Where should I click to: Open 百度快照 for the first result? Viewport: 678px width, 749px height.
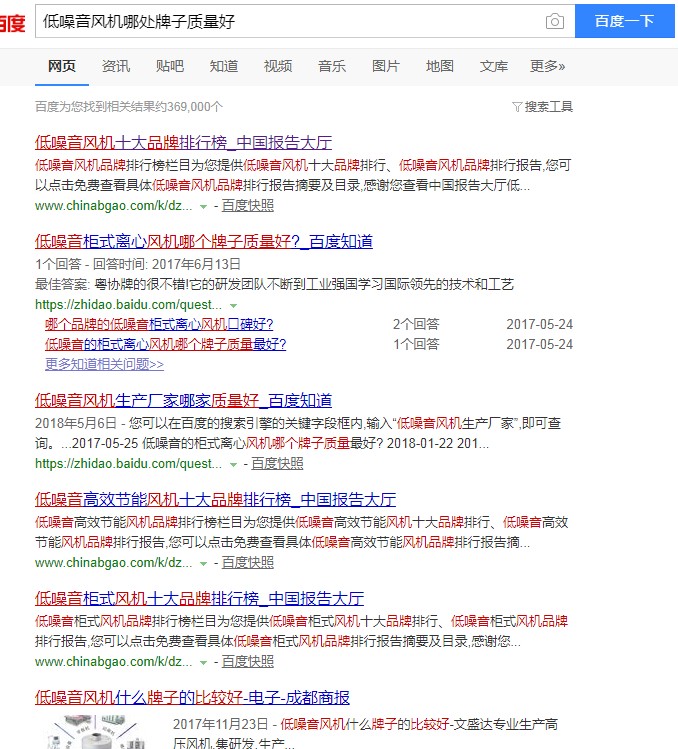click(x=248, y=205)
